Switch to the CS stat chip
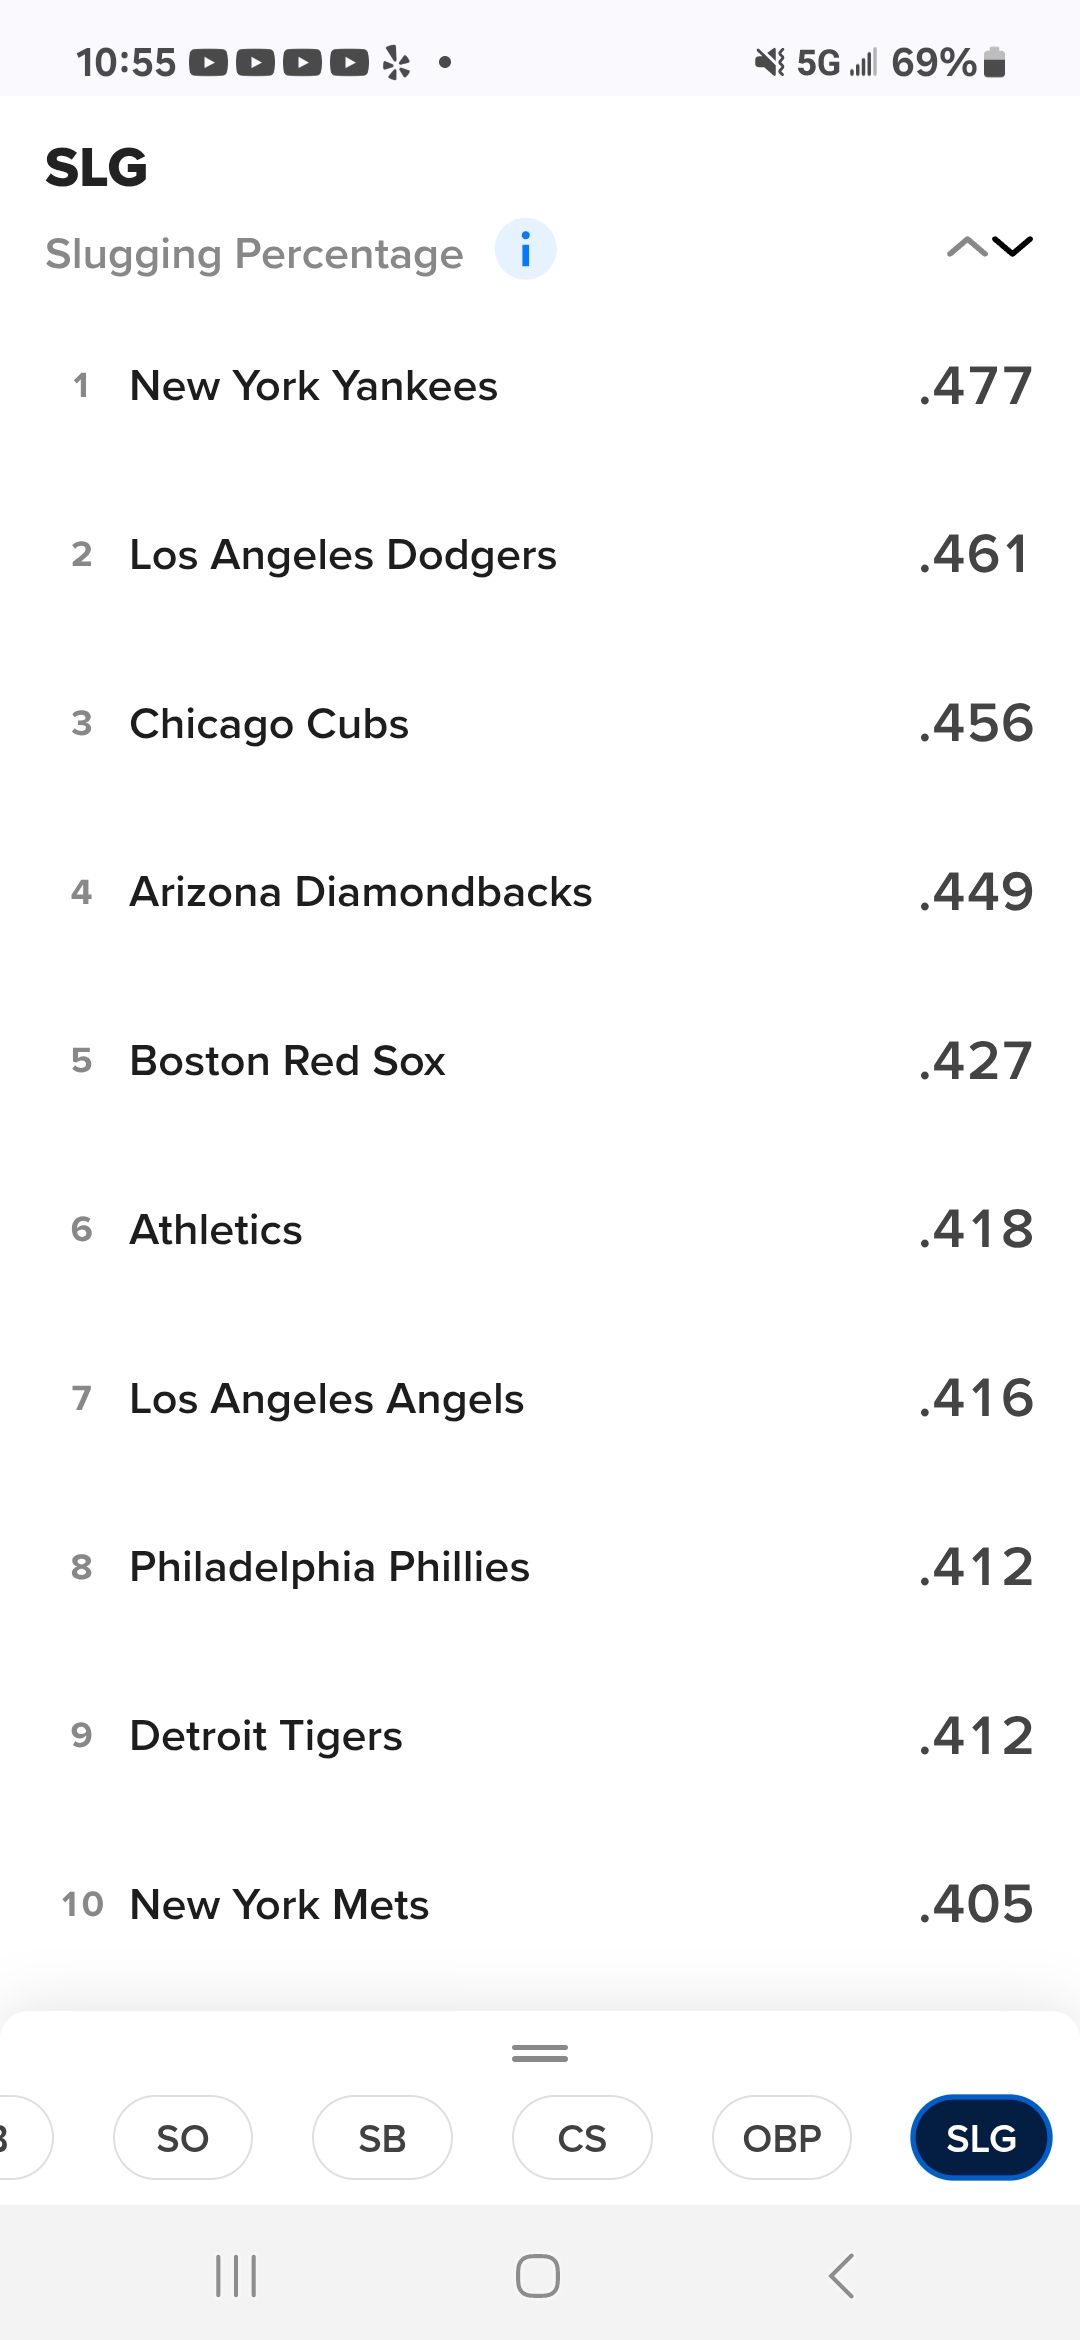The width and height of the screenshot is (1080, 2340). click(x=582, y=2138)
